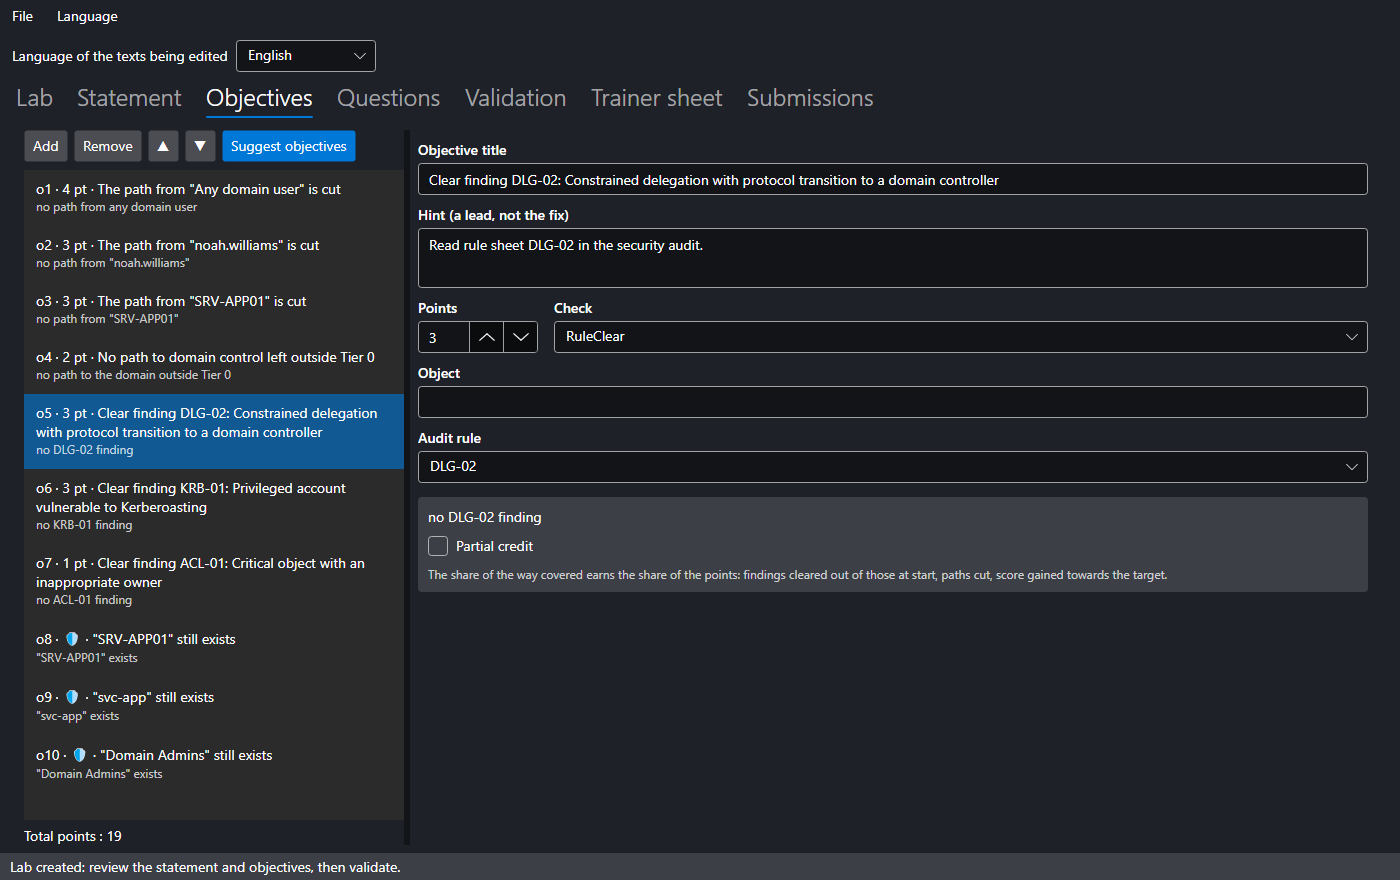Switch to the Lab tab
Image resolution: width=1400 pixels, height=880 pixels.
tap(35, 98)
